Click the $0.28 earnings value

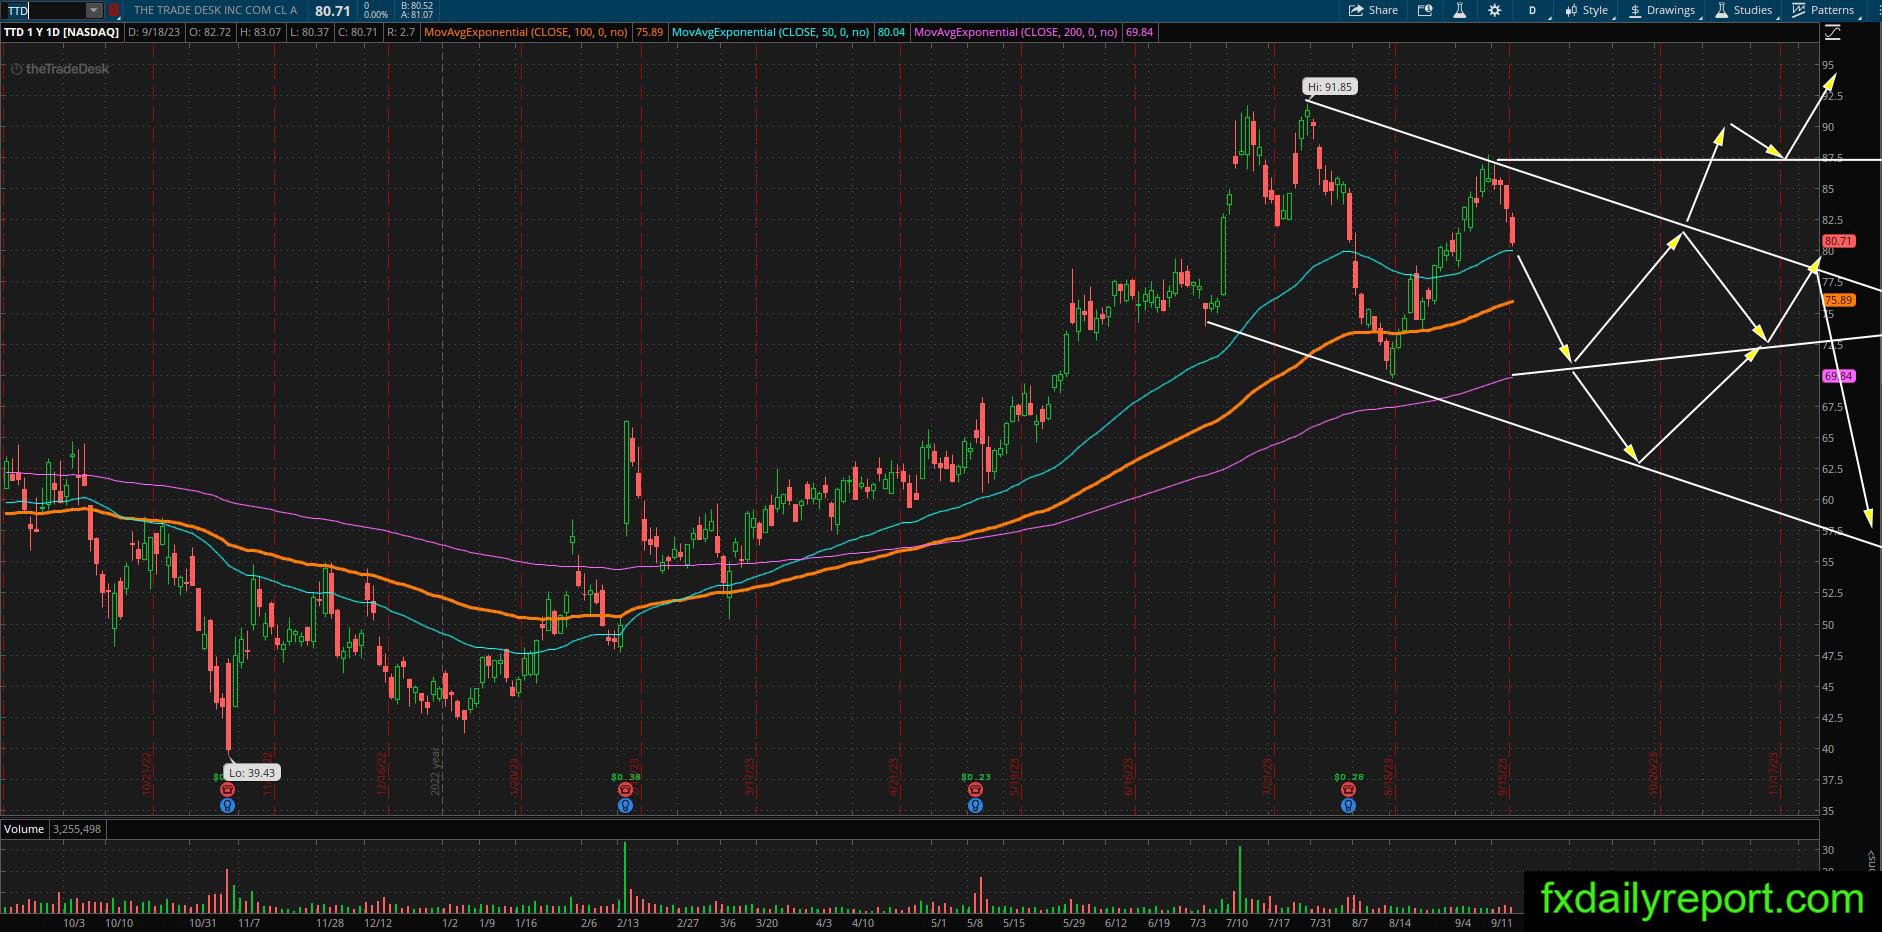point(1349,777)
